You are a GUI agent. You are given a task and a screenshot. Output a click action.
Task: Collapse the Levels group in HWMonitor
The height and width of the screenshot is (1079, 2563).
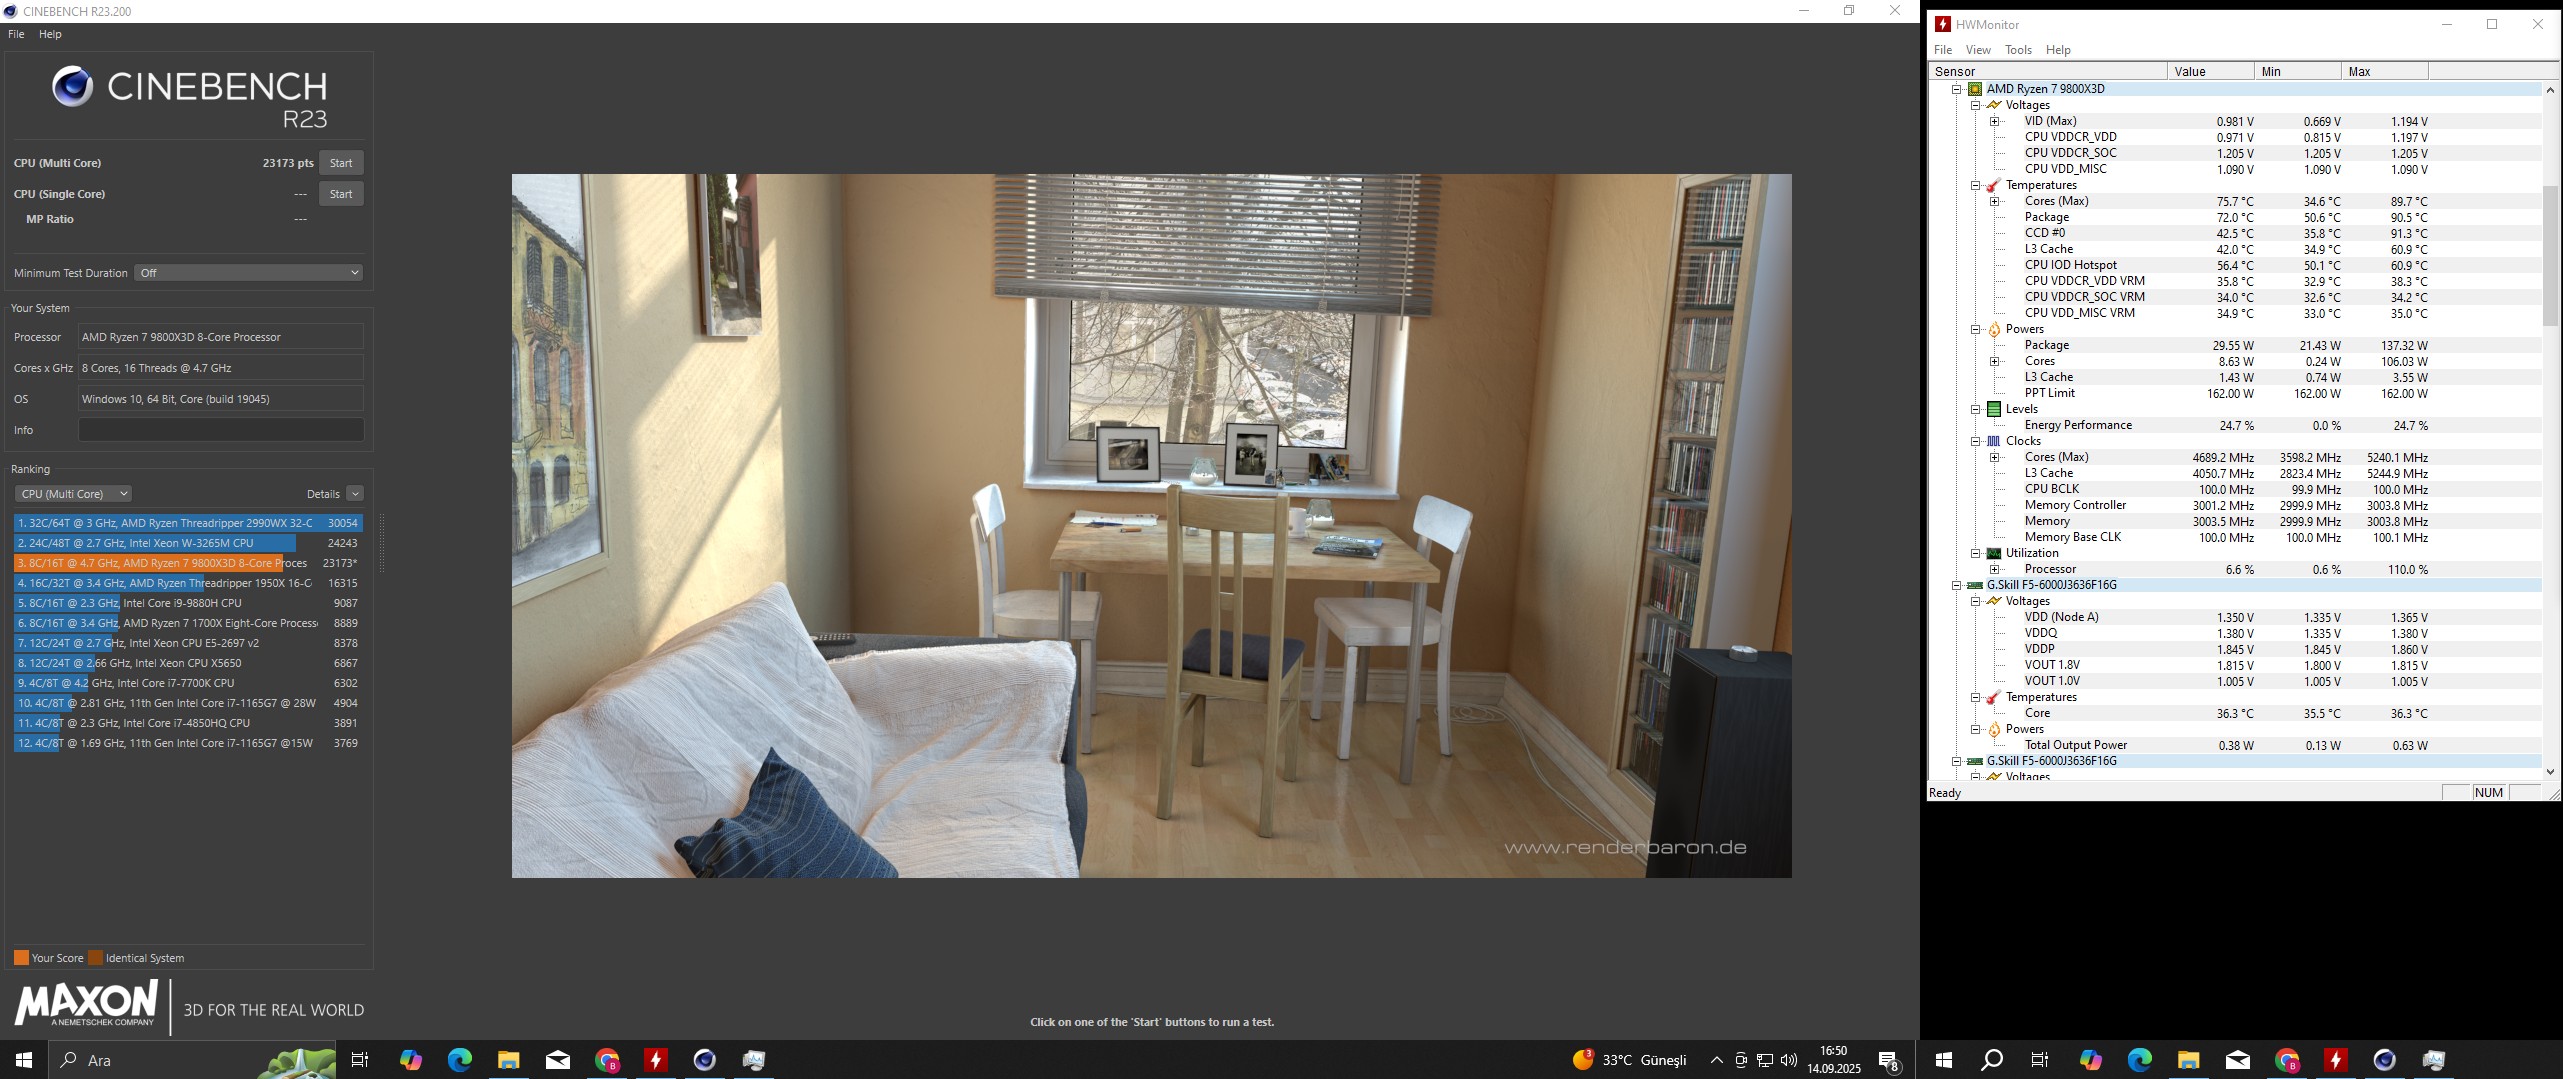pyautogui.click(x=1976, y=409)
